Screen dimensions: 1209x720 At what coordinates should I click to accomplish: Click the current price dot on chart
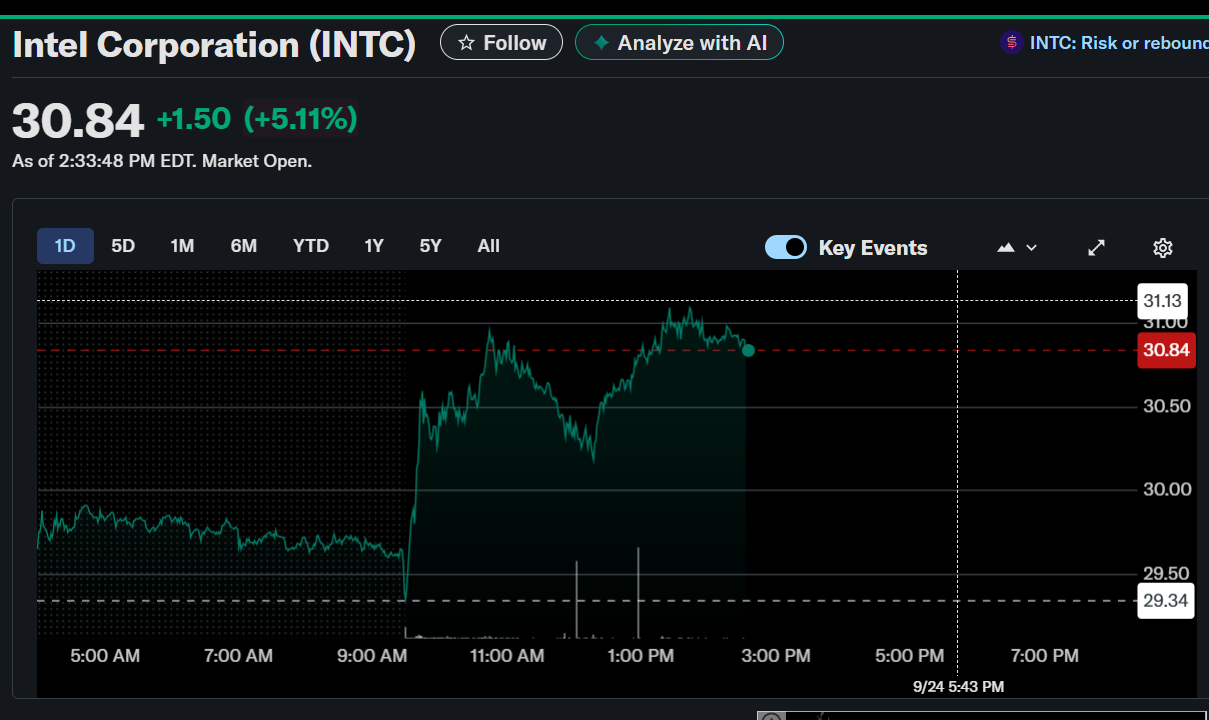coord(748,350)
